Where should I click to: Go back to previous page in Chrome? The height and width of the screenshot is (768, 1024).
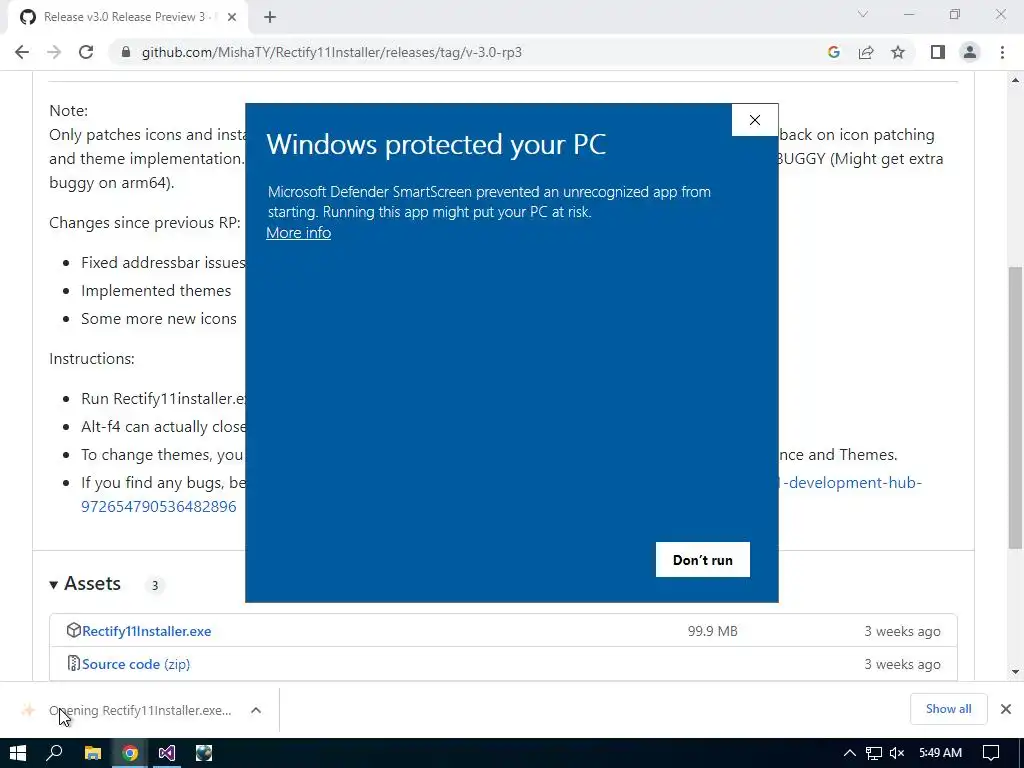pos(22,52)
